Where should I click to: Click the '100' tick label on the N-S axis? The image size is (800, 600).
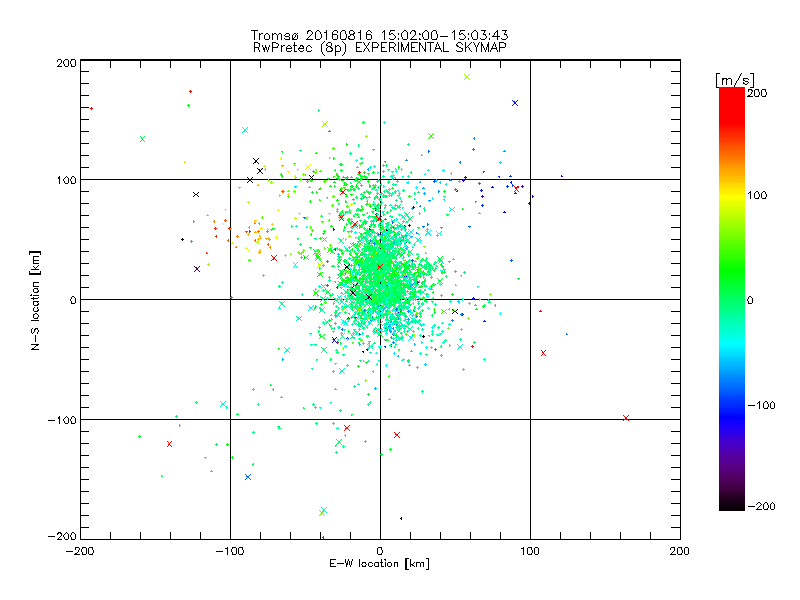(x=66, y=180)
